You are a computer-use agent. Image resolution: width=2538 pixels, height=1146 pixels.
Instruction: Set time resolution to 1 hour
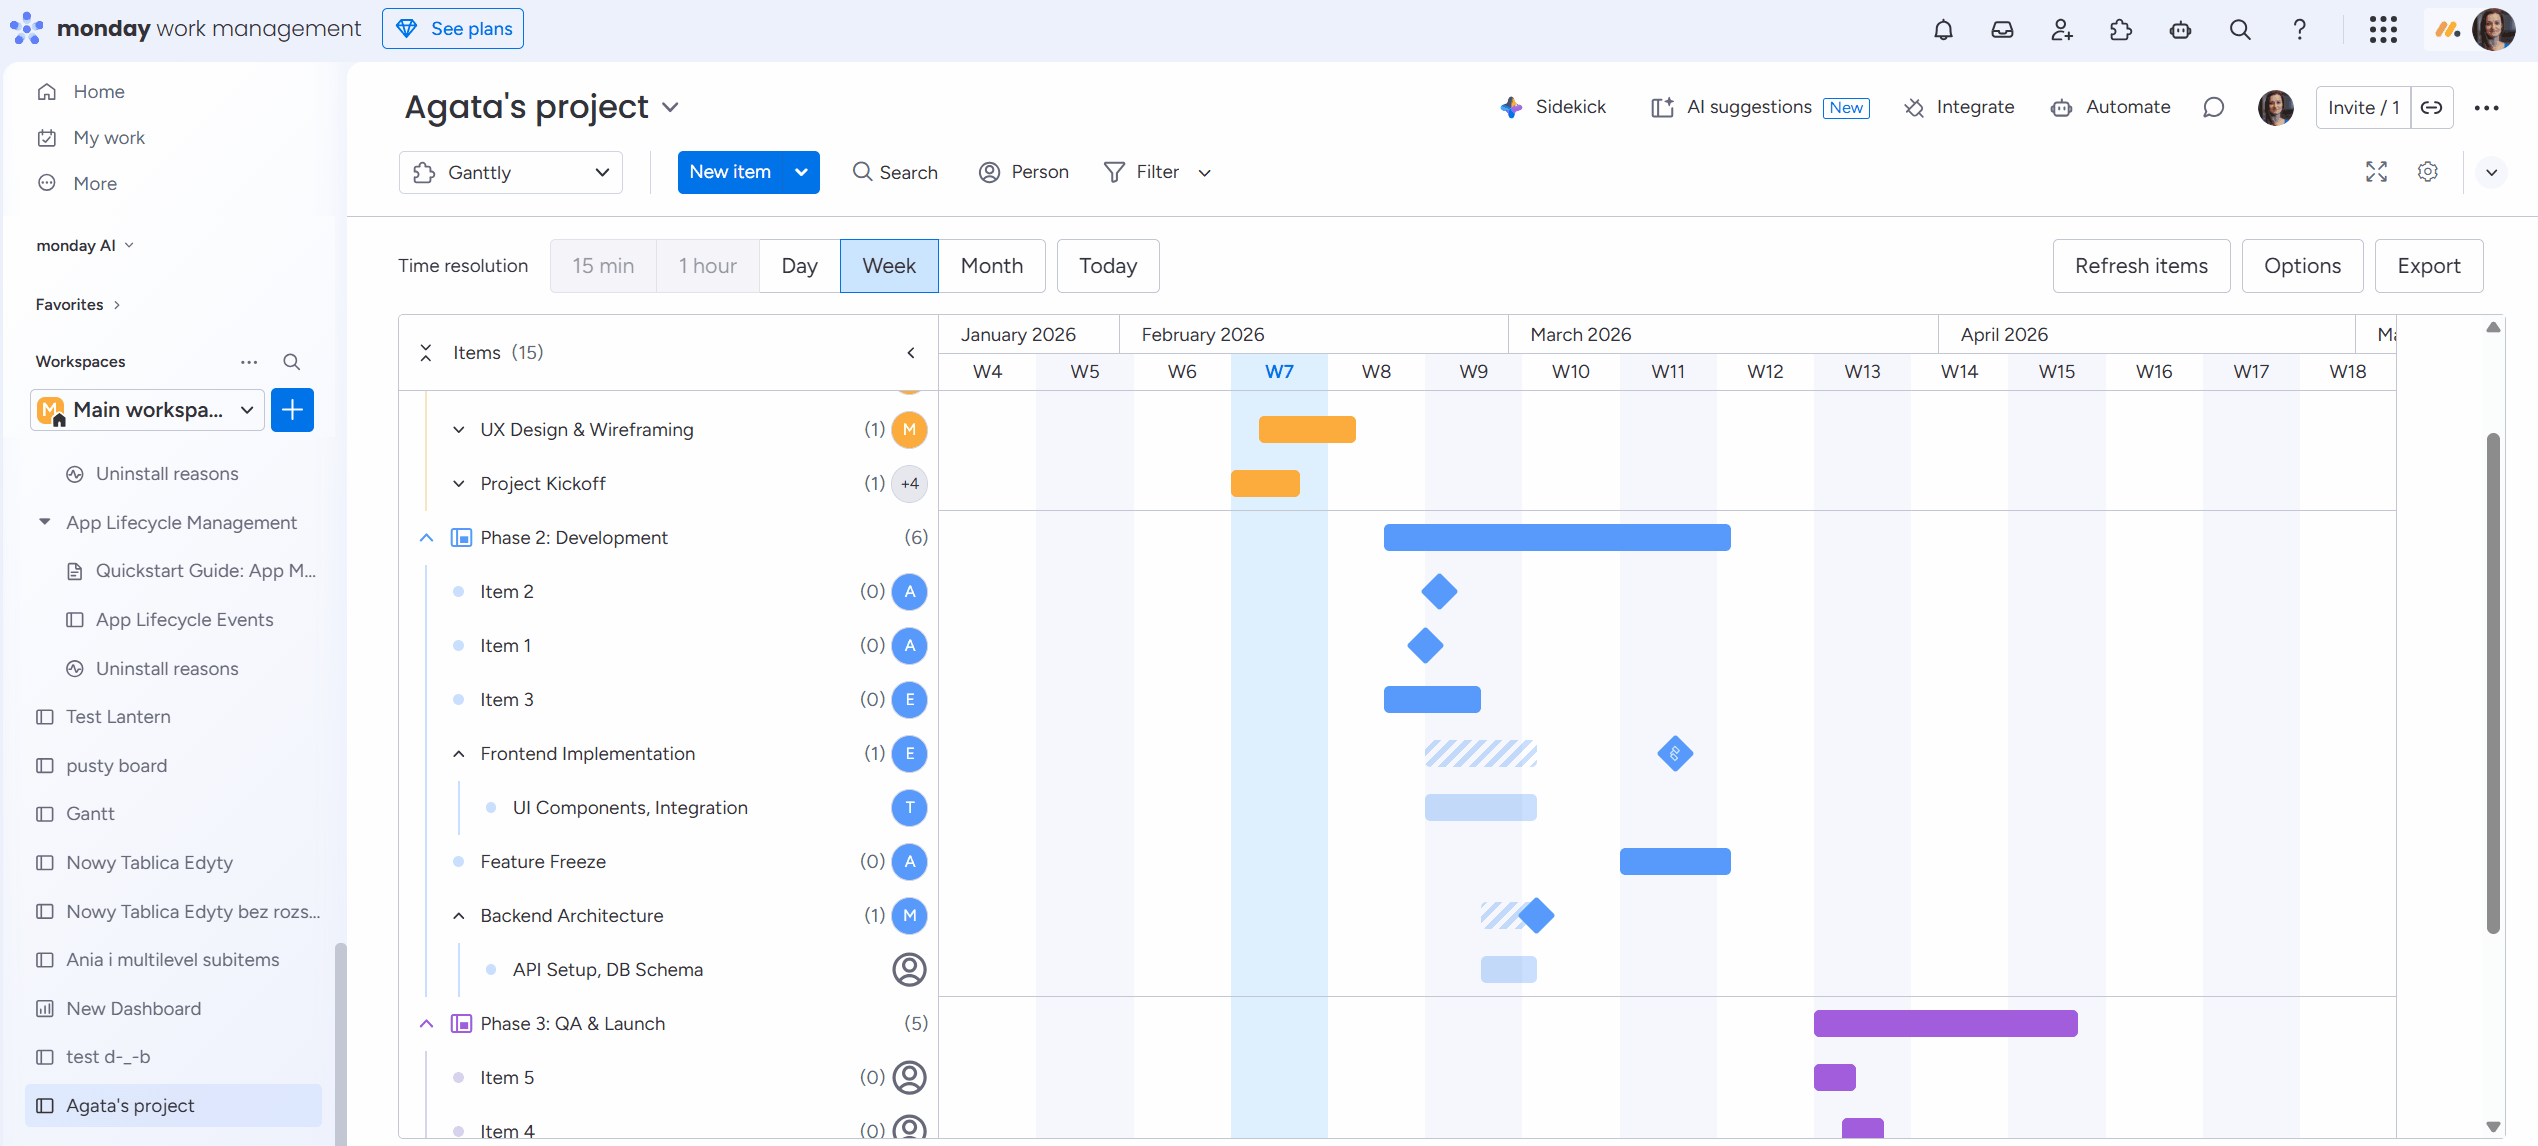coord(707,266)
